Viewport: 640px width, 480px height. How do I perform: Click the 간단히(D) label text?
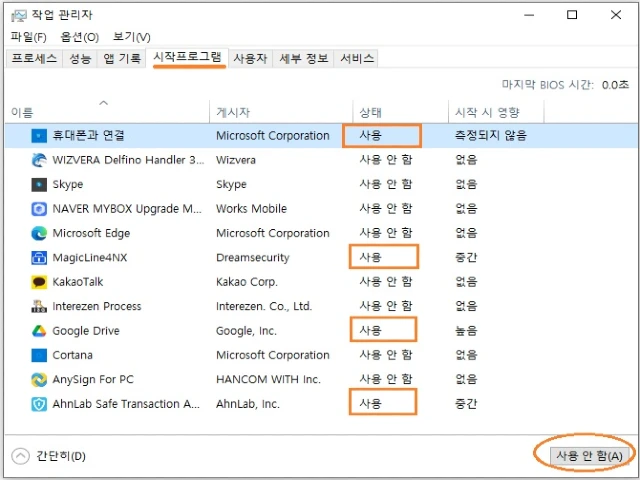61,456
